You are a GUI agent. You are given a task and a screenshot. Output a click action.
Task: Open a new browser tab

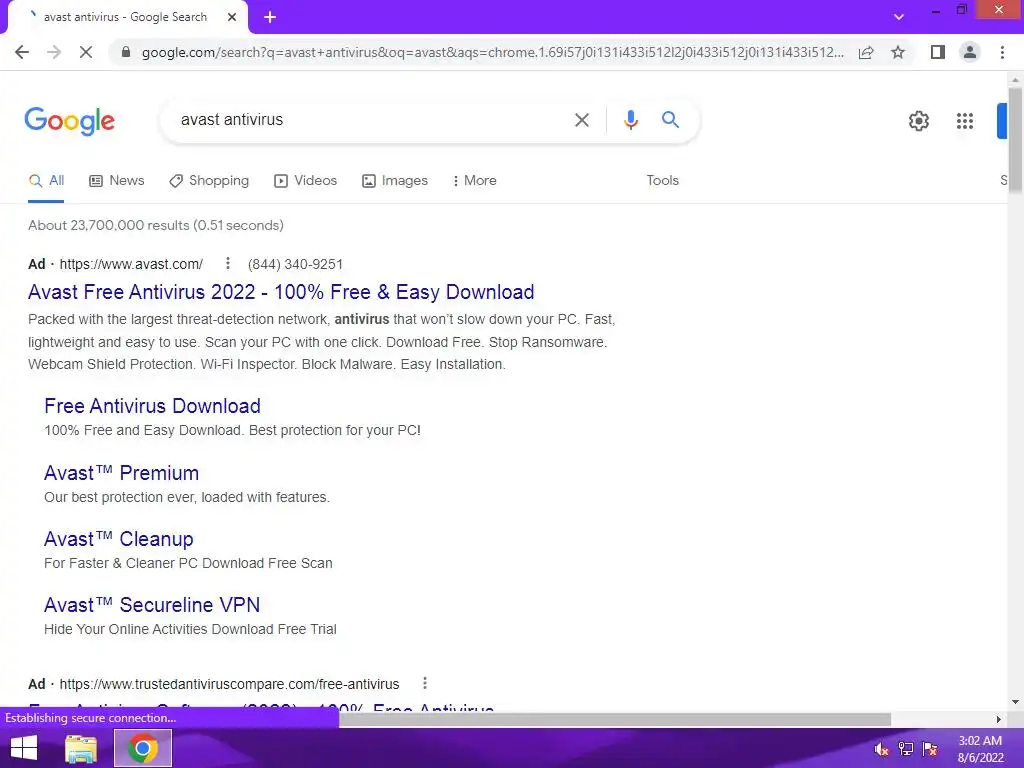pos(270,17)
